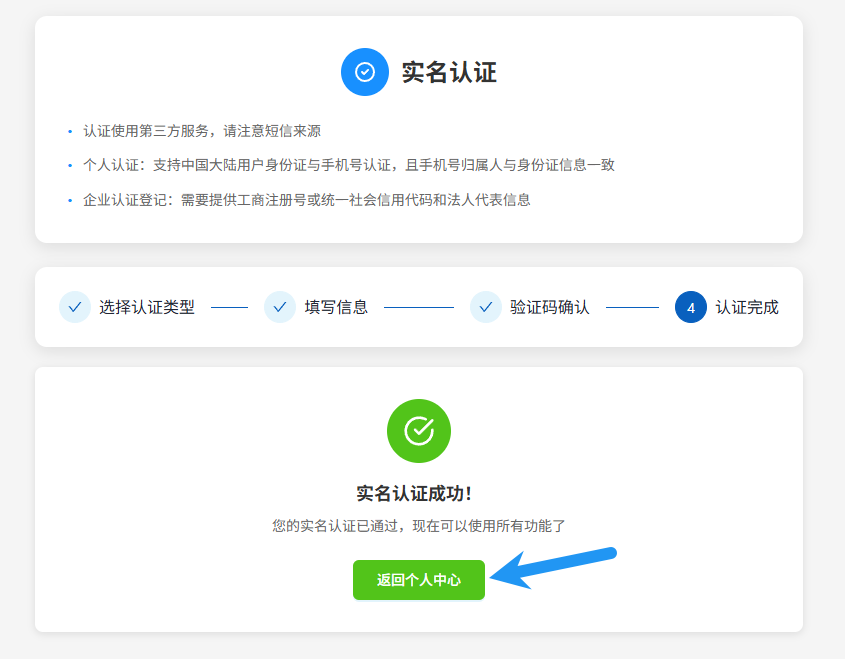
Task: Click the step 4 number circle
Action: [691, 307]
